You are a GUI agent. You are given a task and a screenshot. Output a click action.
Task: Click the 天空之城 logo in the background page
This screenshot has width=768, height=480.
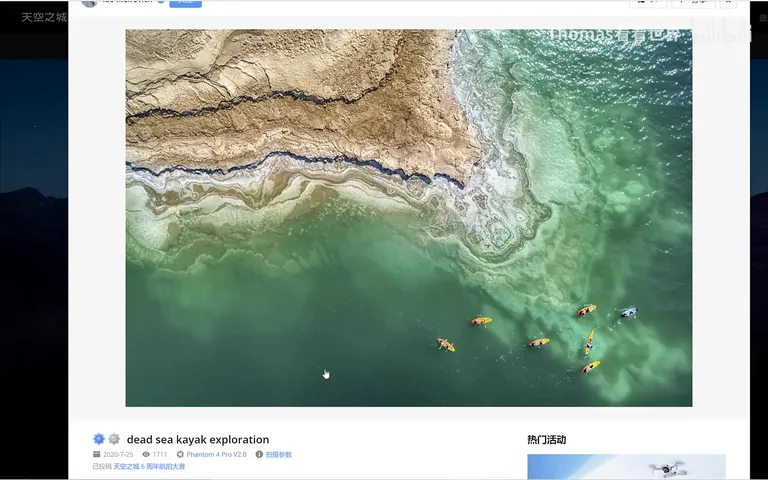(x=44, y=18)
